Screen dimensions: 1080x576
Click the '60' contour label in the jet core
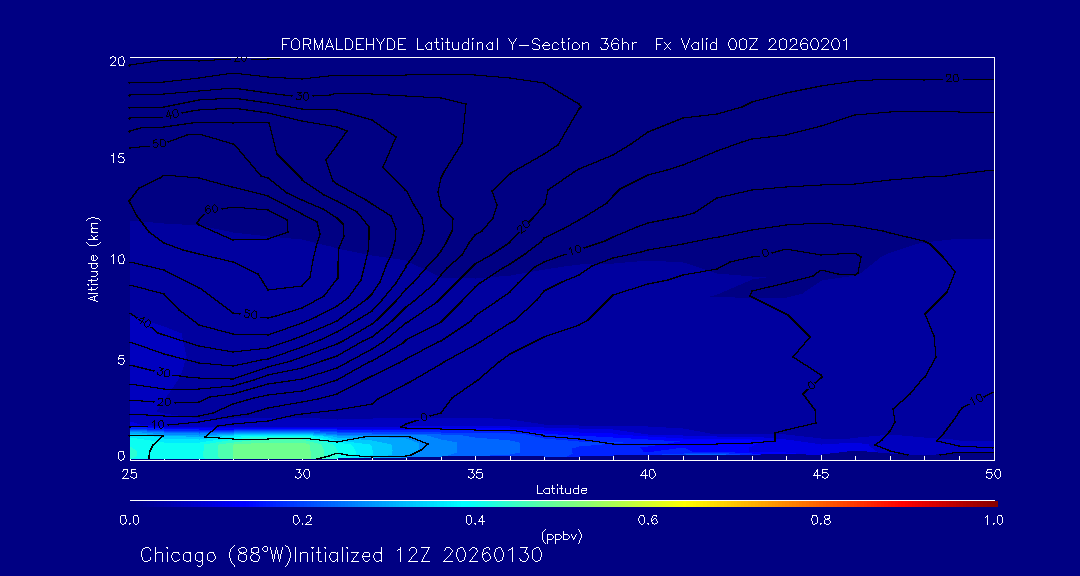coord(211,209)
